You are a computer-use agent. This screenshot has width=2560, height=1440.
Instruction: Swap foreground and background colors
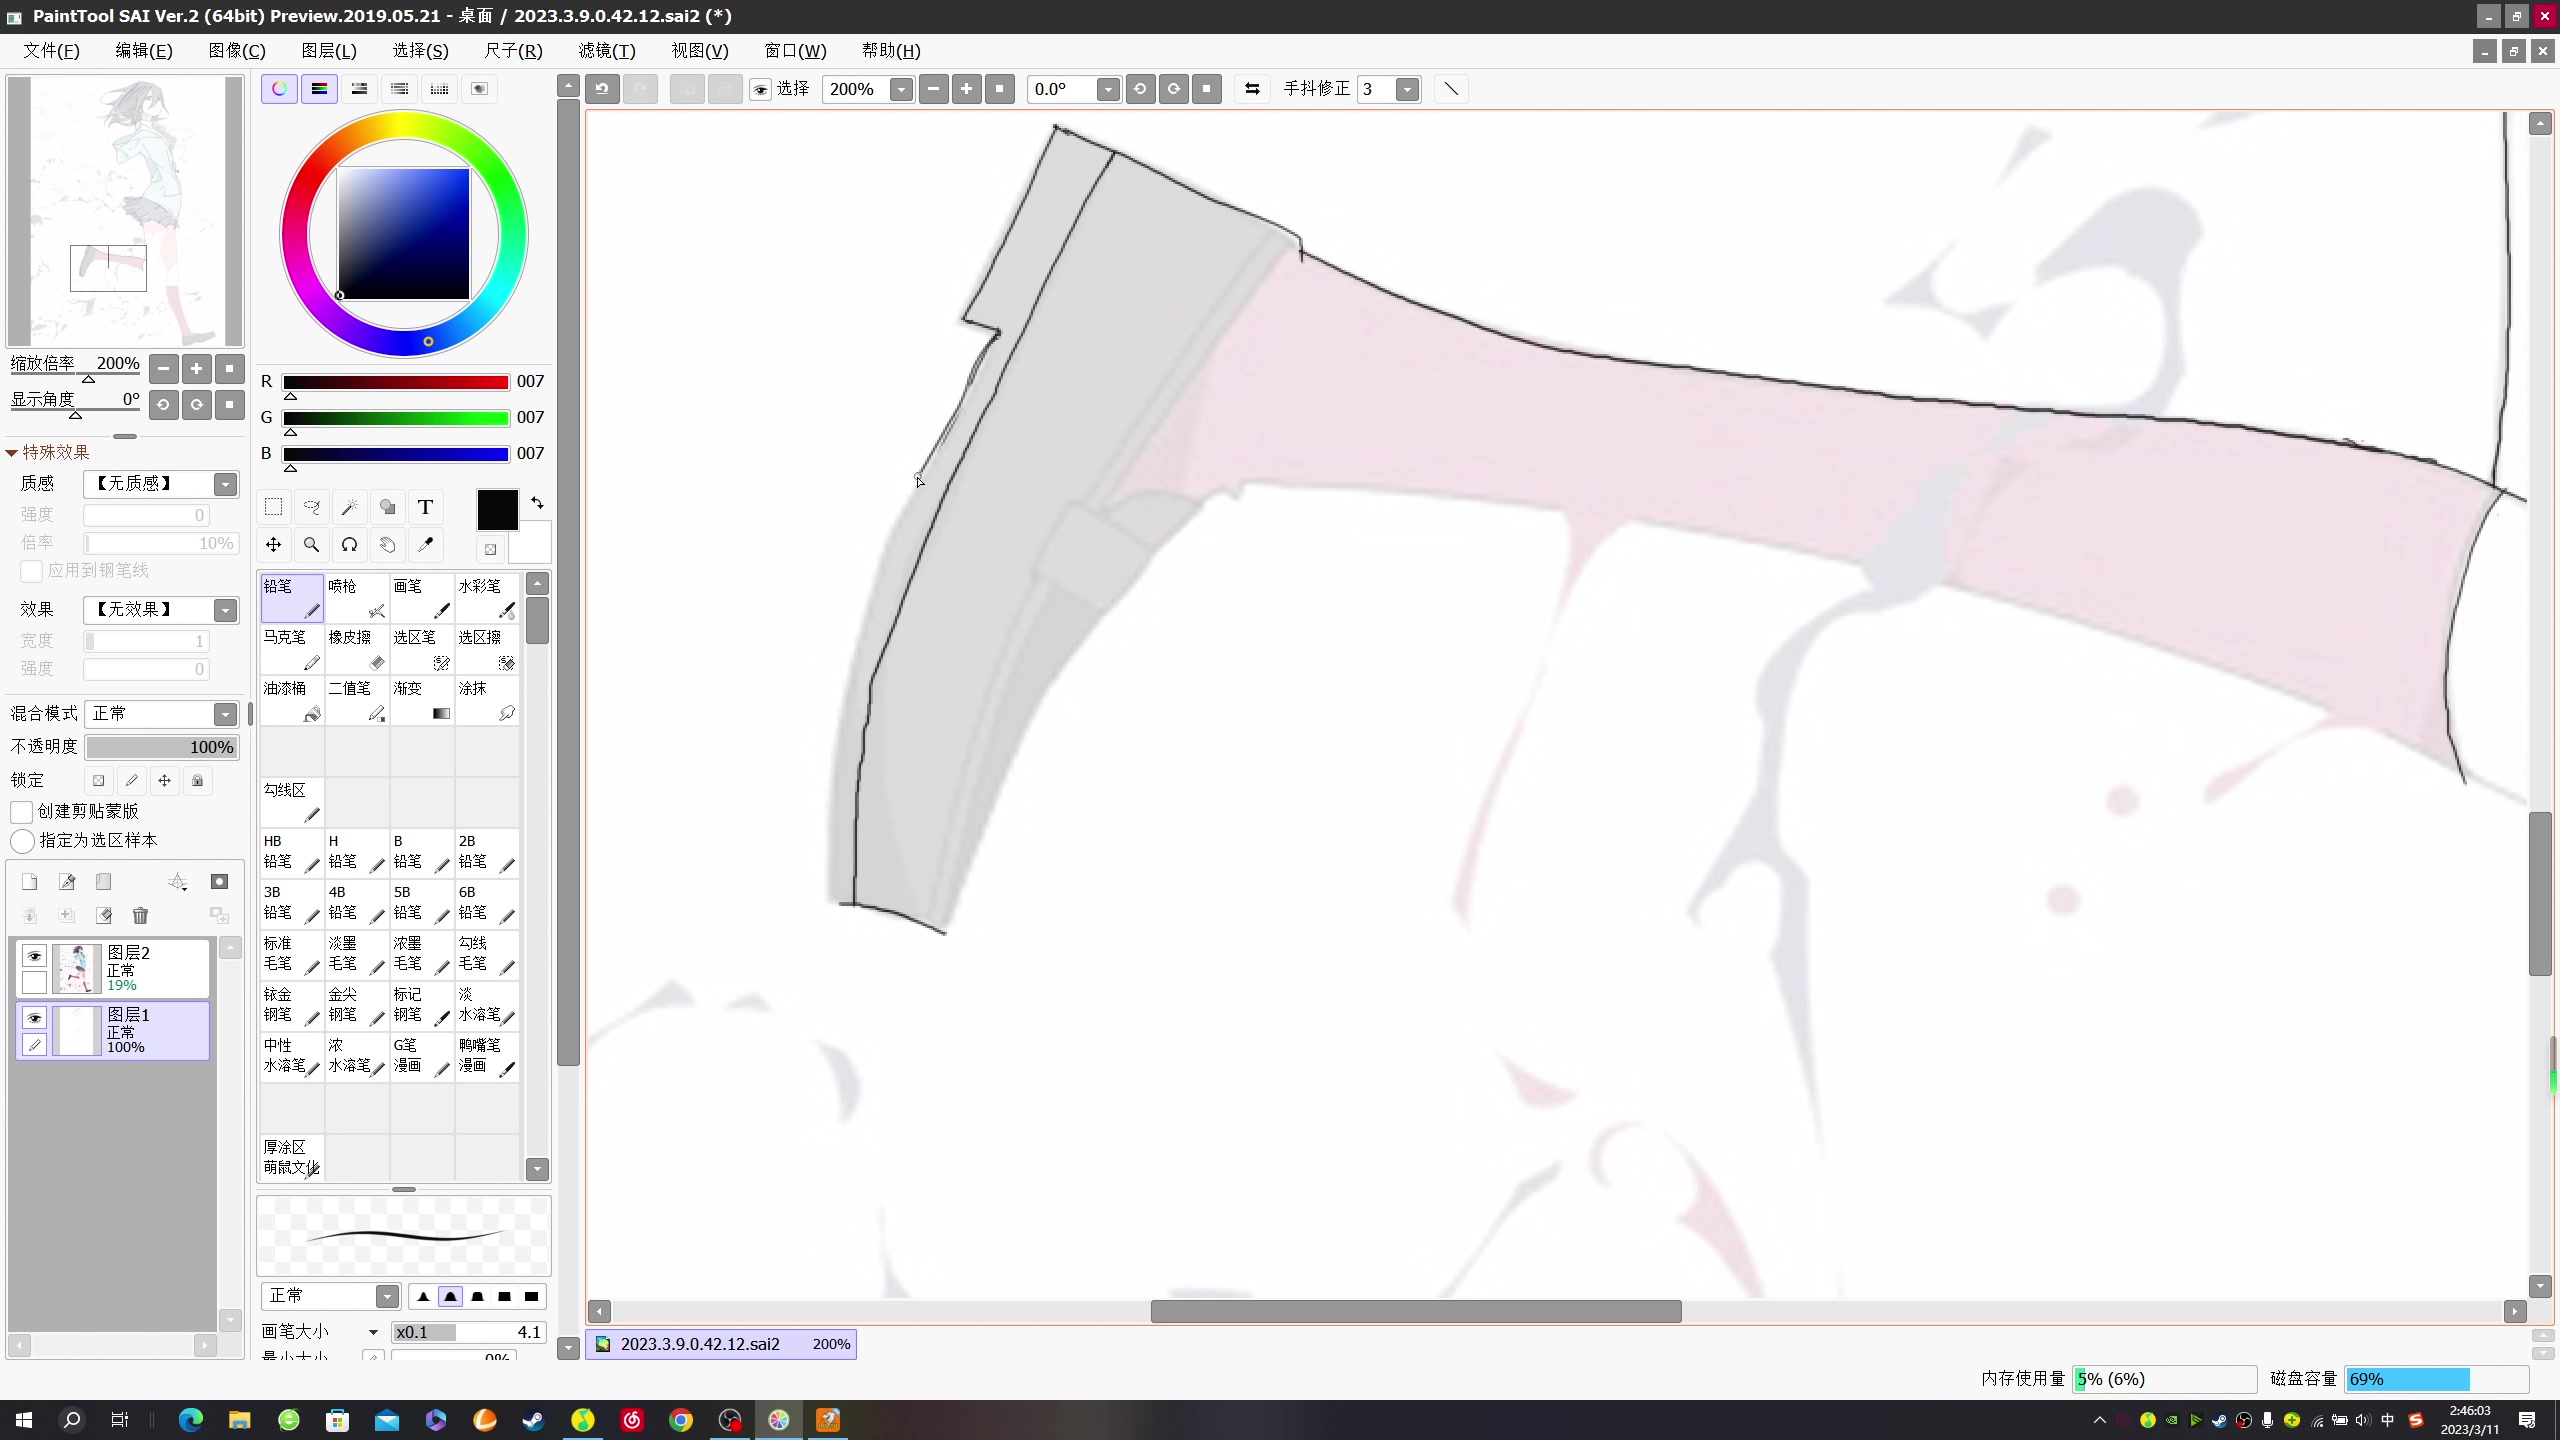(537, 503)
